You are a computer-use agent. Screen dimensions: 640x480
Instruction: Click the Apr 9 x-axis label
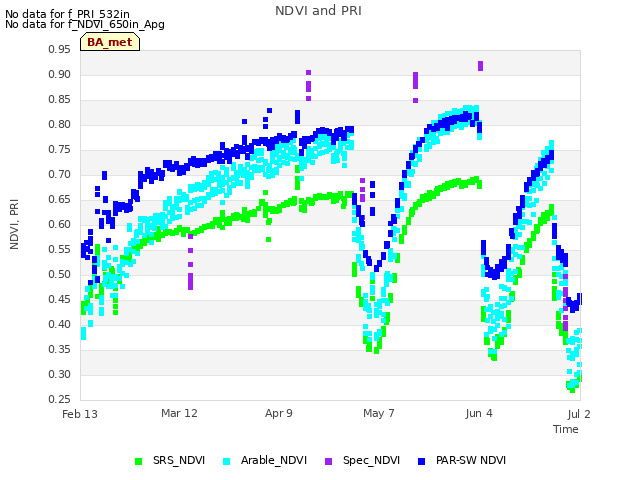(x=279, y=413)
